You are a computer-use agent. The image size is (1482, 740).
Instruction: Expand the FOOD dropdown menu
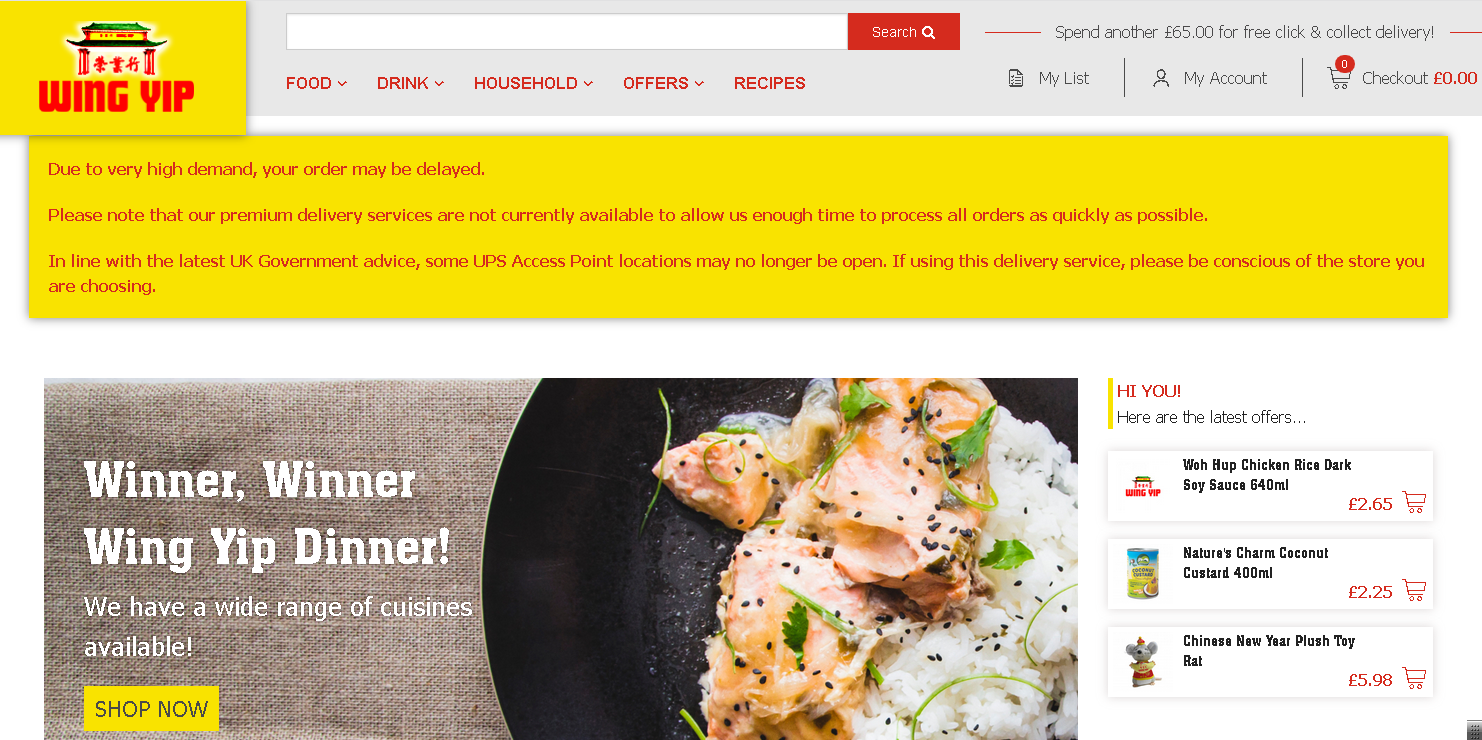click(316, 83)
